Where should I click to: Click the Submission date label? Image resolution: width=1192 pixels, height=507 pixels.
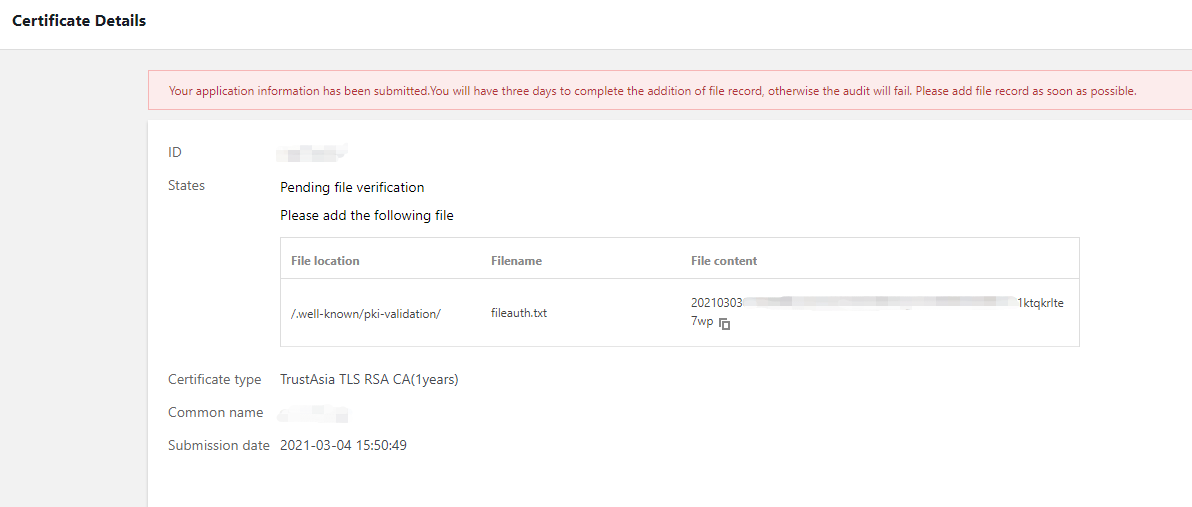218,446
